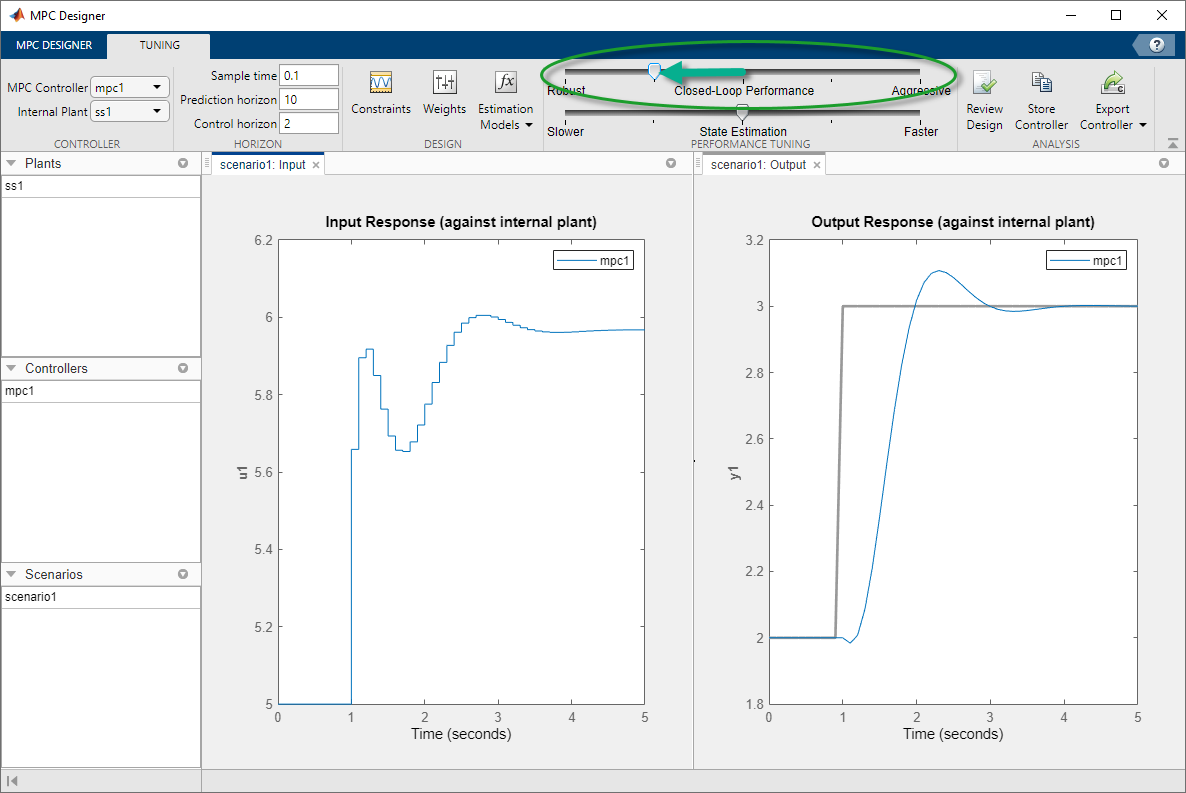The height and width of the screenshot is (793, 1186).
Task: Select scenario1 in Scenarios list
Action: (101, 597)
